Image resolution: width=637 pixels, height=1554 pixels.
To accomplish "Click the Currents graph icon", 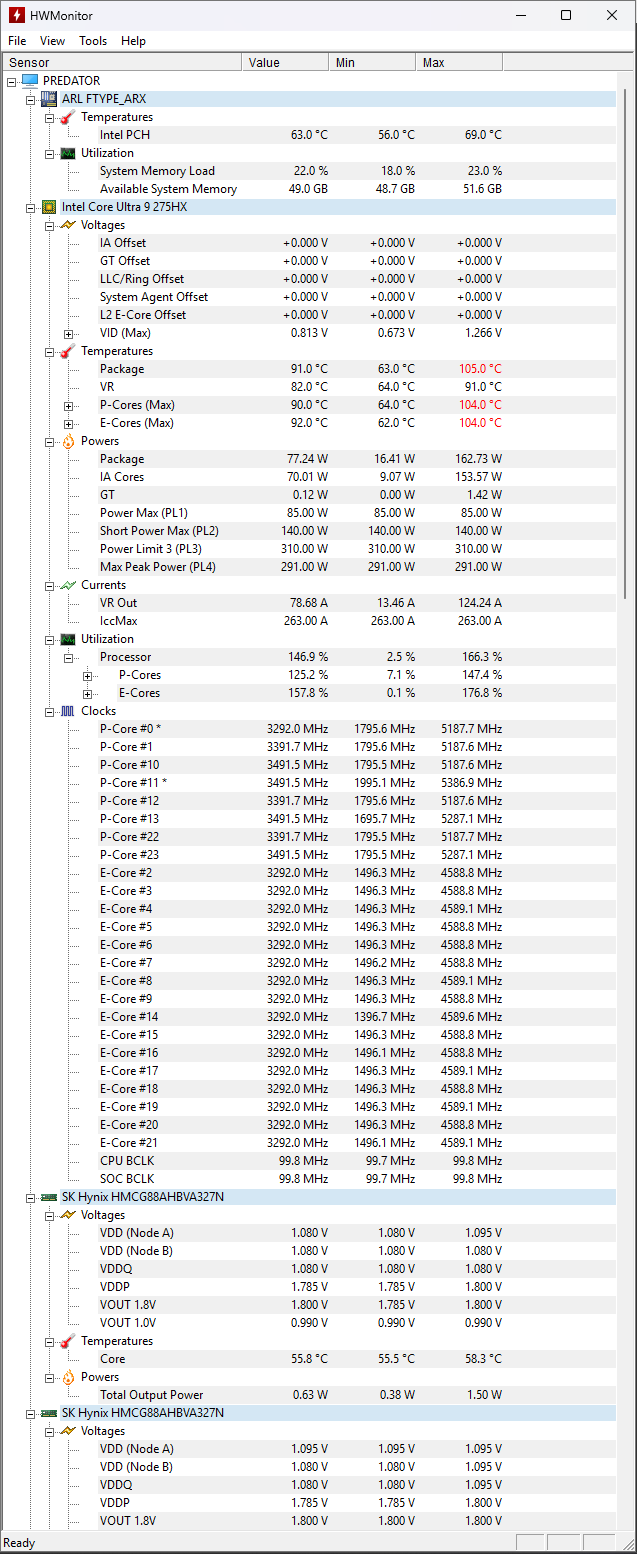I will tap(67, 585).
